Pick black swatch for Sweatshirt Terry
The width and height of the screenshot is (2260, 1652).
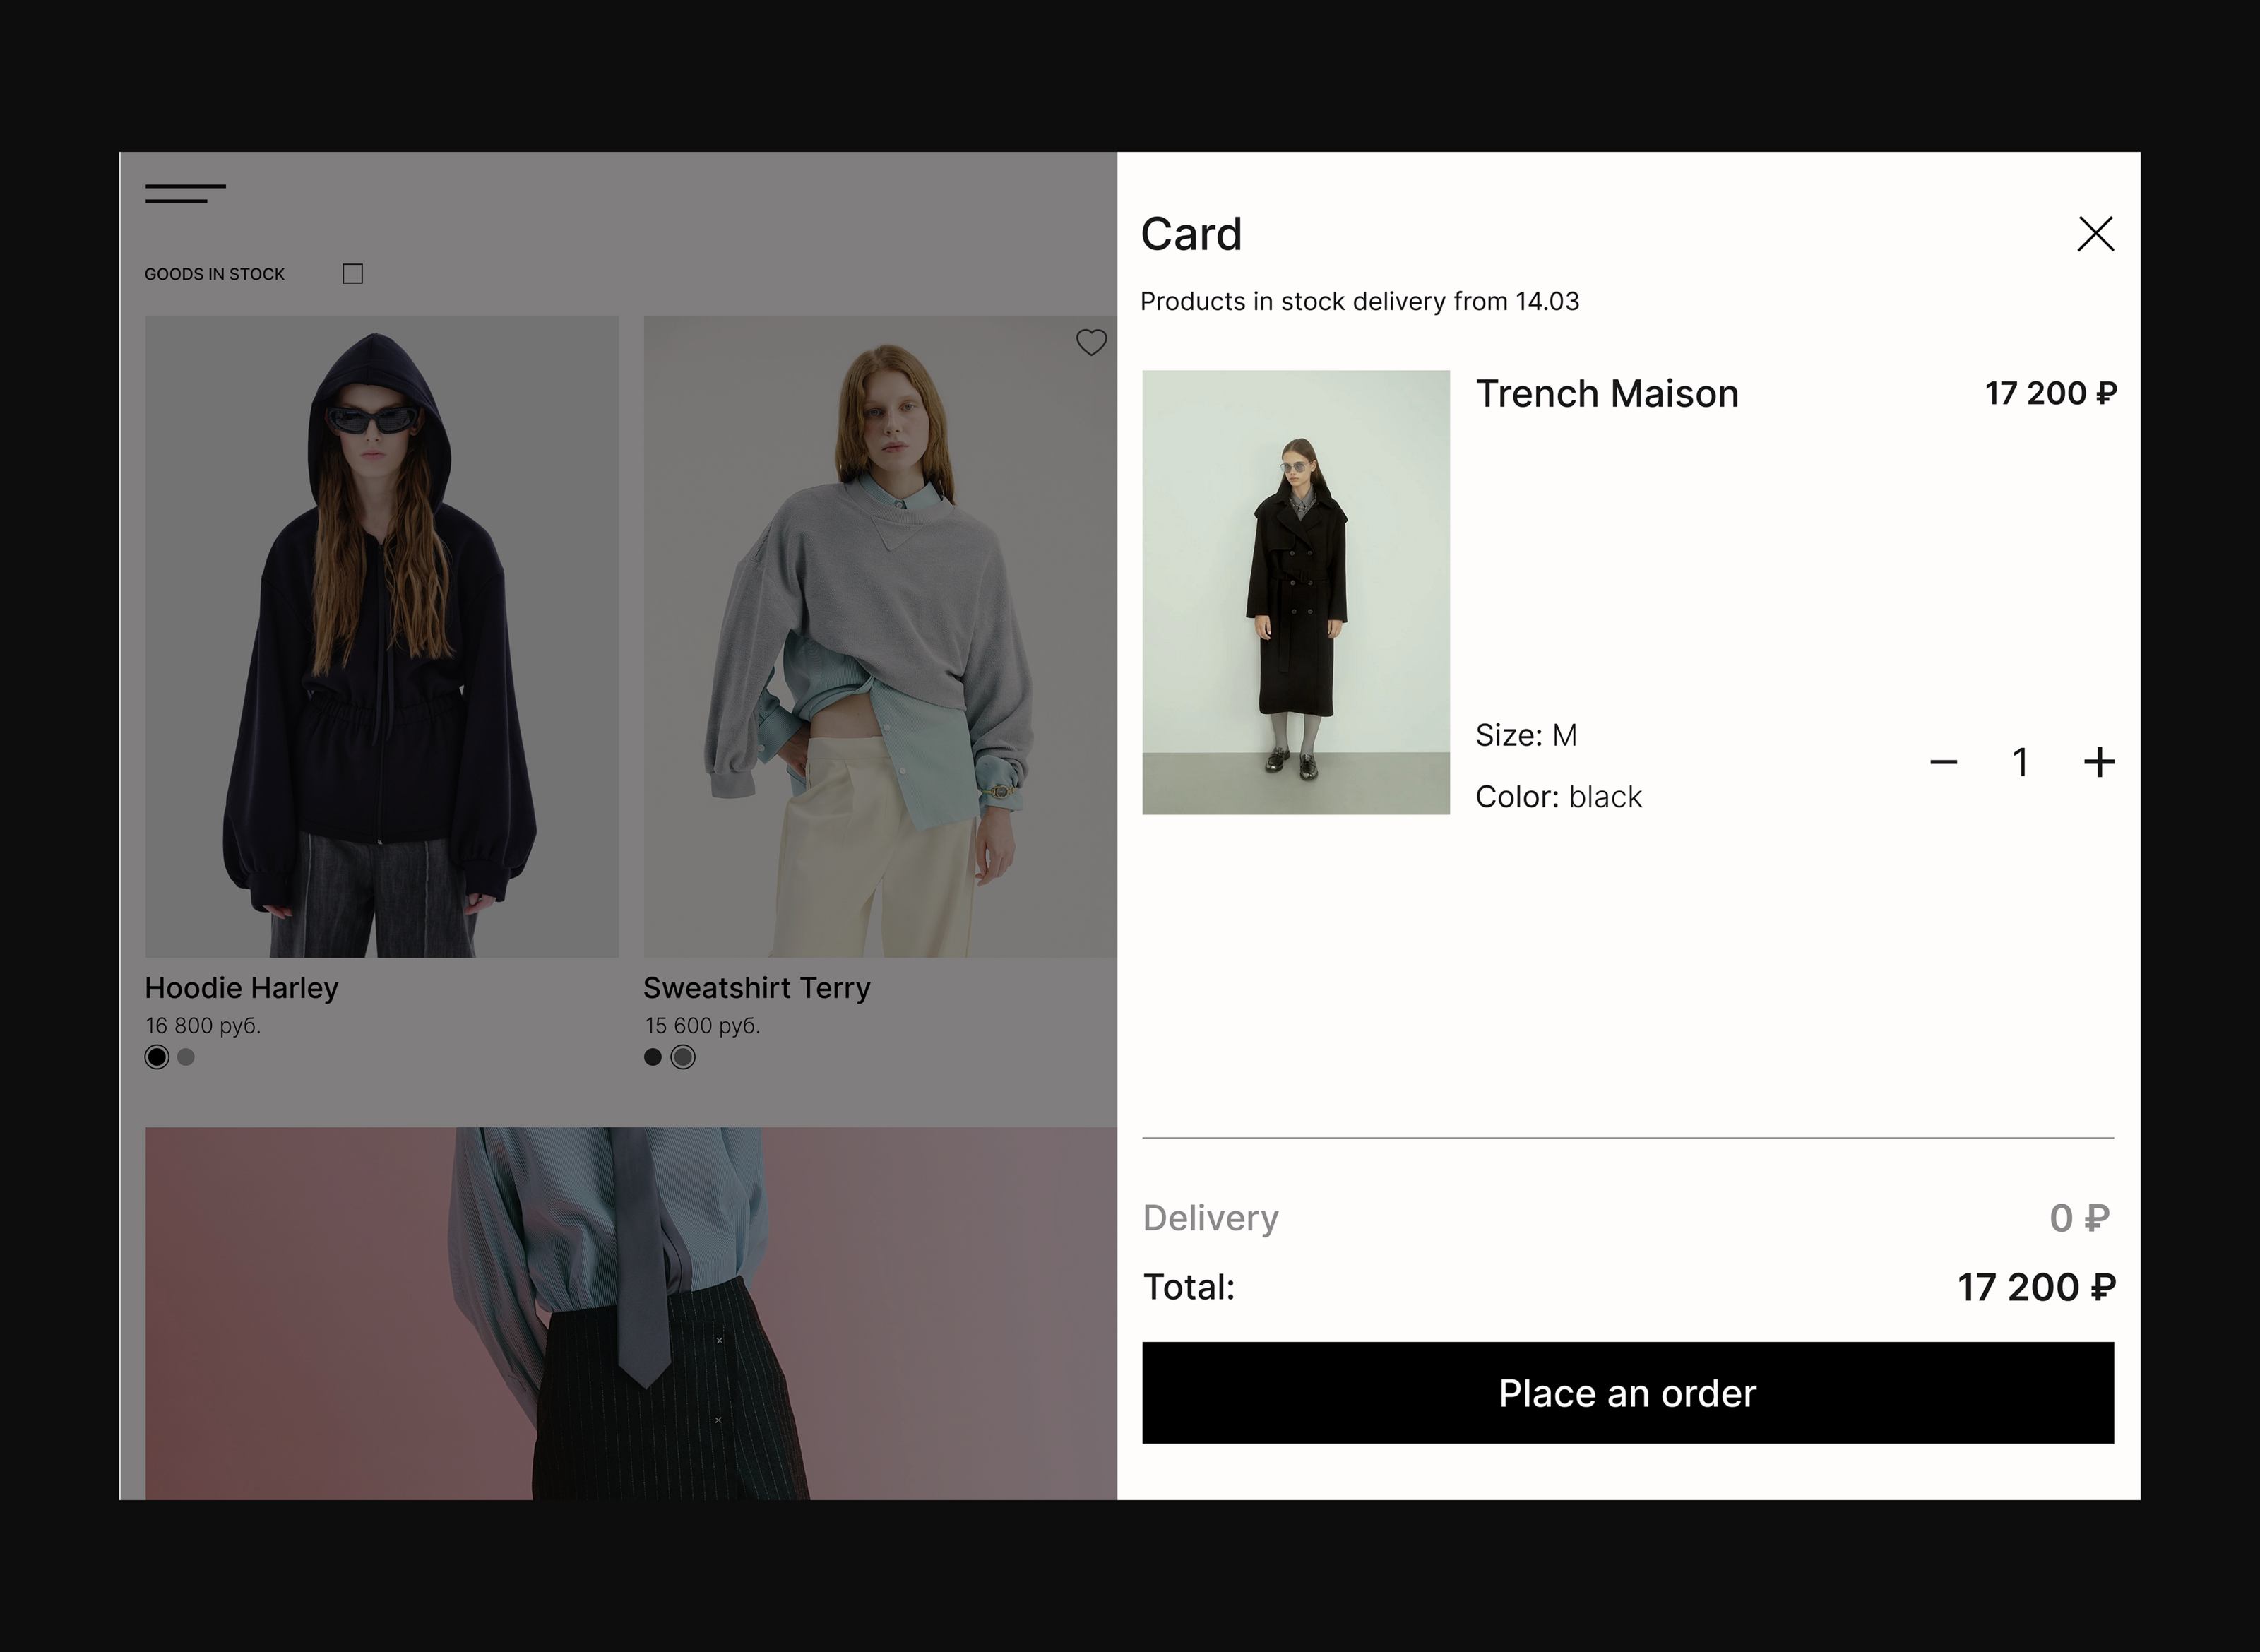coord(653,1057)
